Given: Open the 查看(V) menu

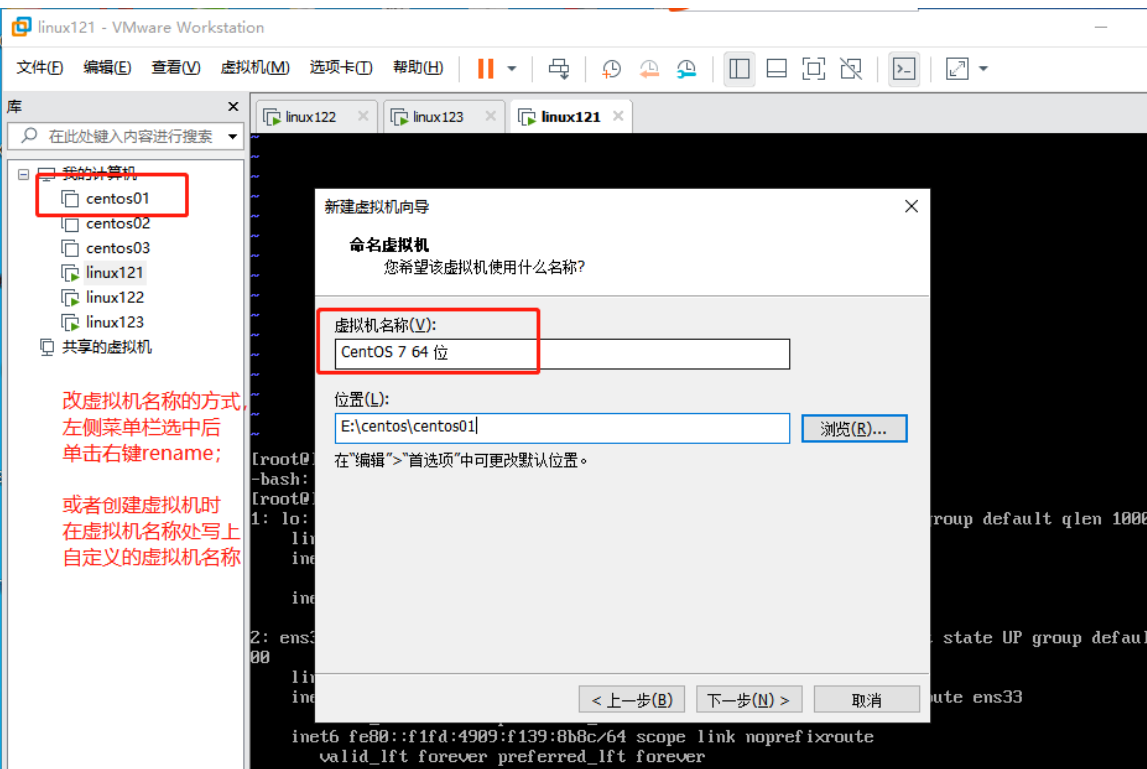Looking at the screenshot, I should 176,67.
